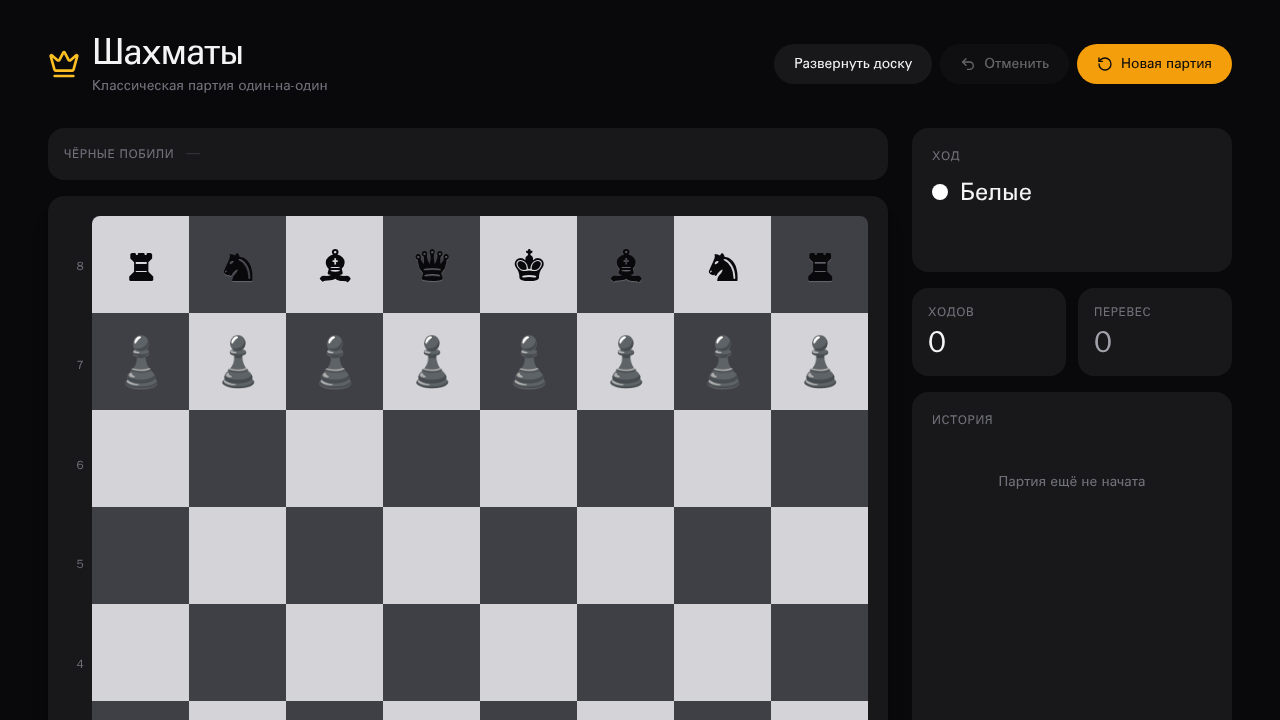This screenshot has width=1280, height=720.
Task: Click the empty square b4
Action: point(238,653)
